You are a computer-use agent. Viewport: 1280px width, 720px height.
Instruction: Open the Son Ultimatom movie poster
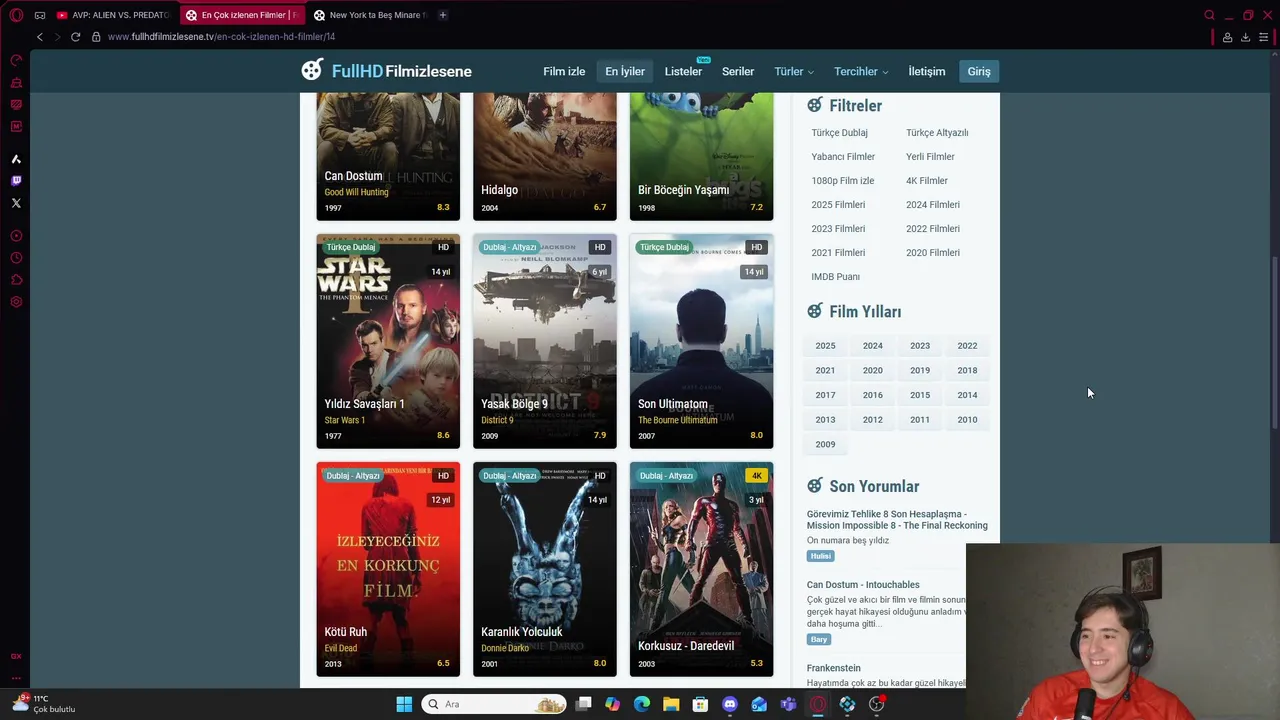click(x=701, y=341)
